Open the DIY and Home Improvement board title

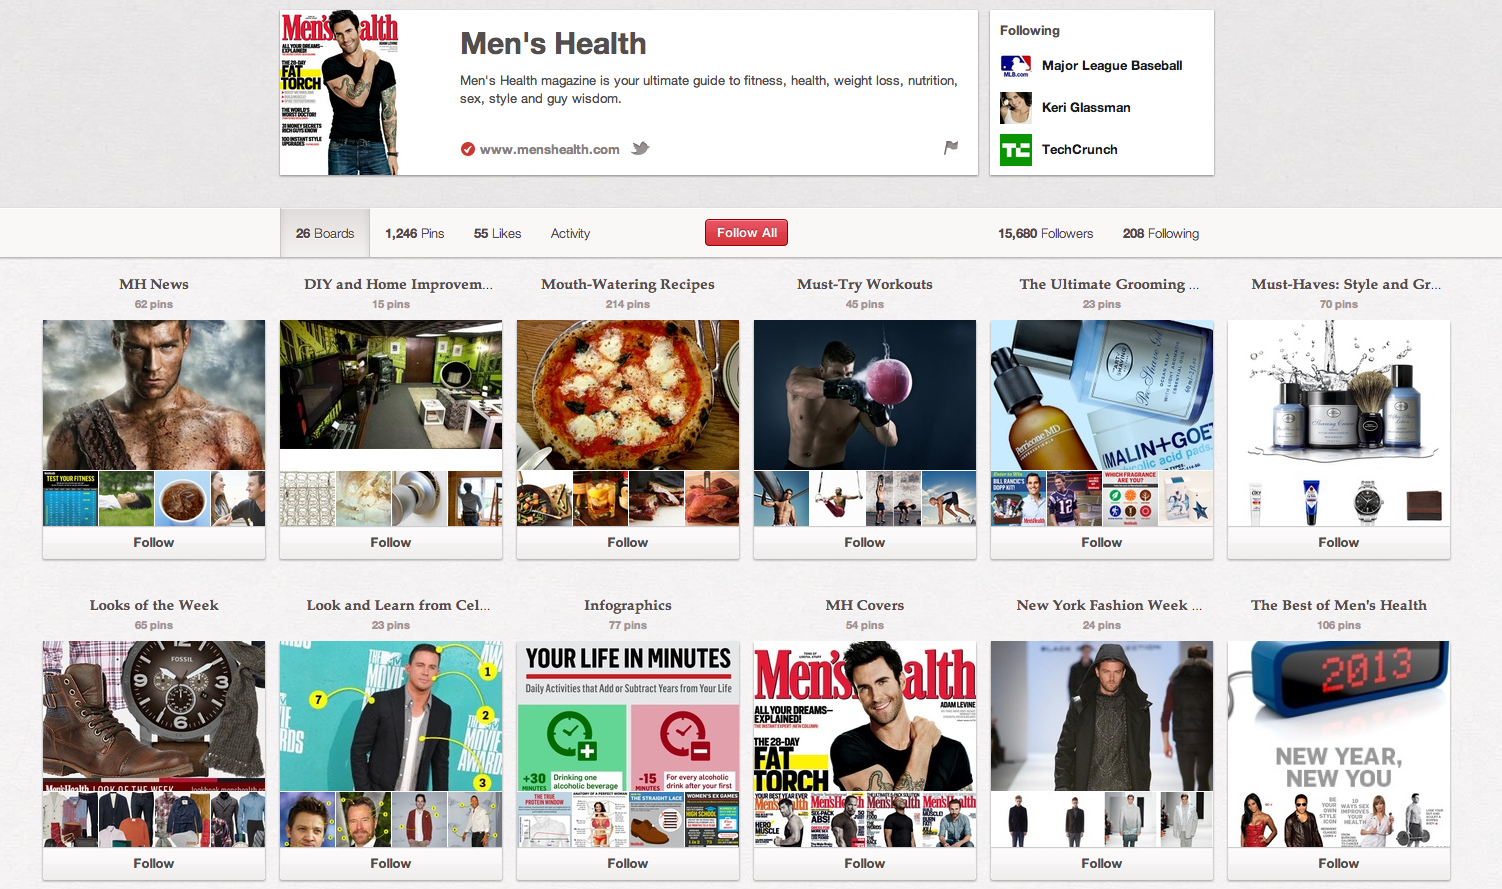pos(398,284)
